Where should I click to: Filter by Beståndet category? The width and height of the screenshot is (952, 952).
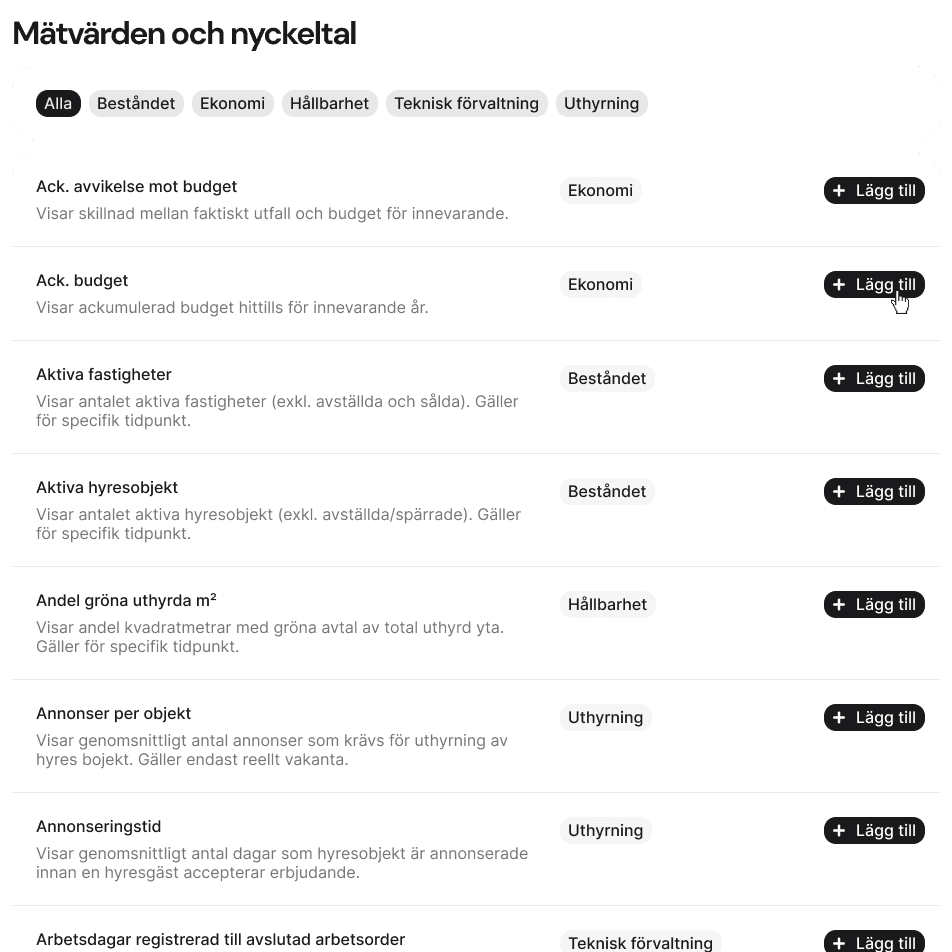(136, 103)
